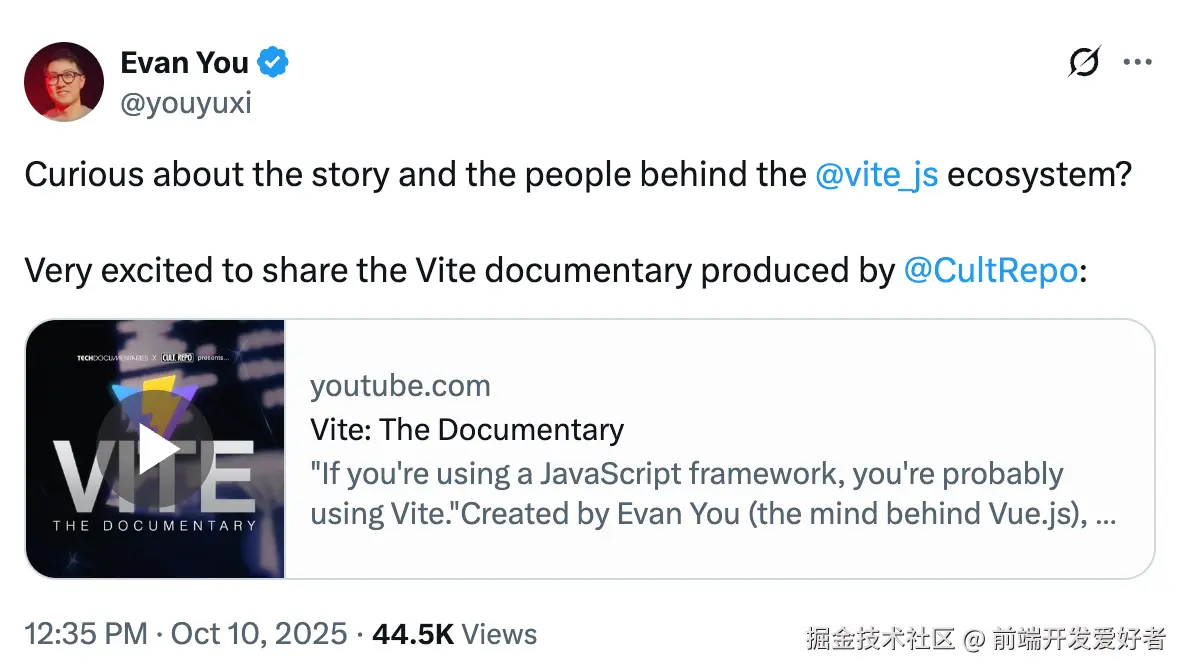
Task: Open the Evan You display name
Action: pyautogui.click(x=184, y=63)
